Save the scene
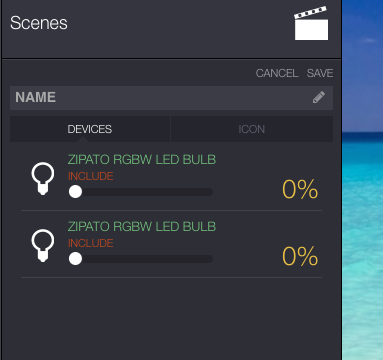This screenshot has width=383, height=360. tap(320, 73)
